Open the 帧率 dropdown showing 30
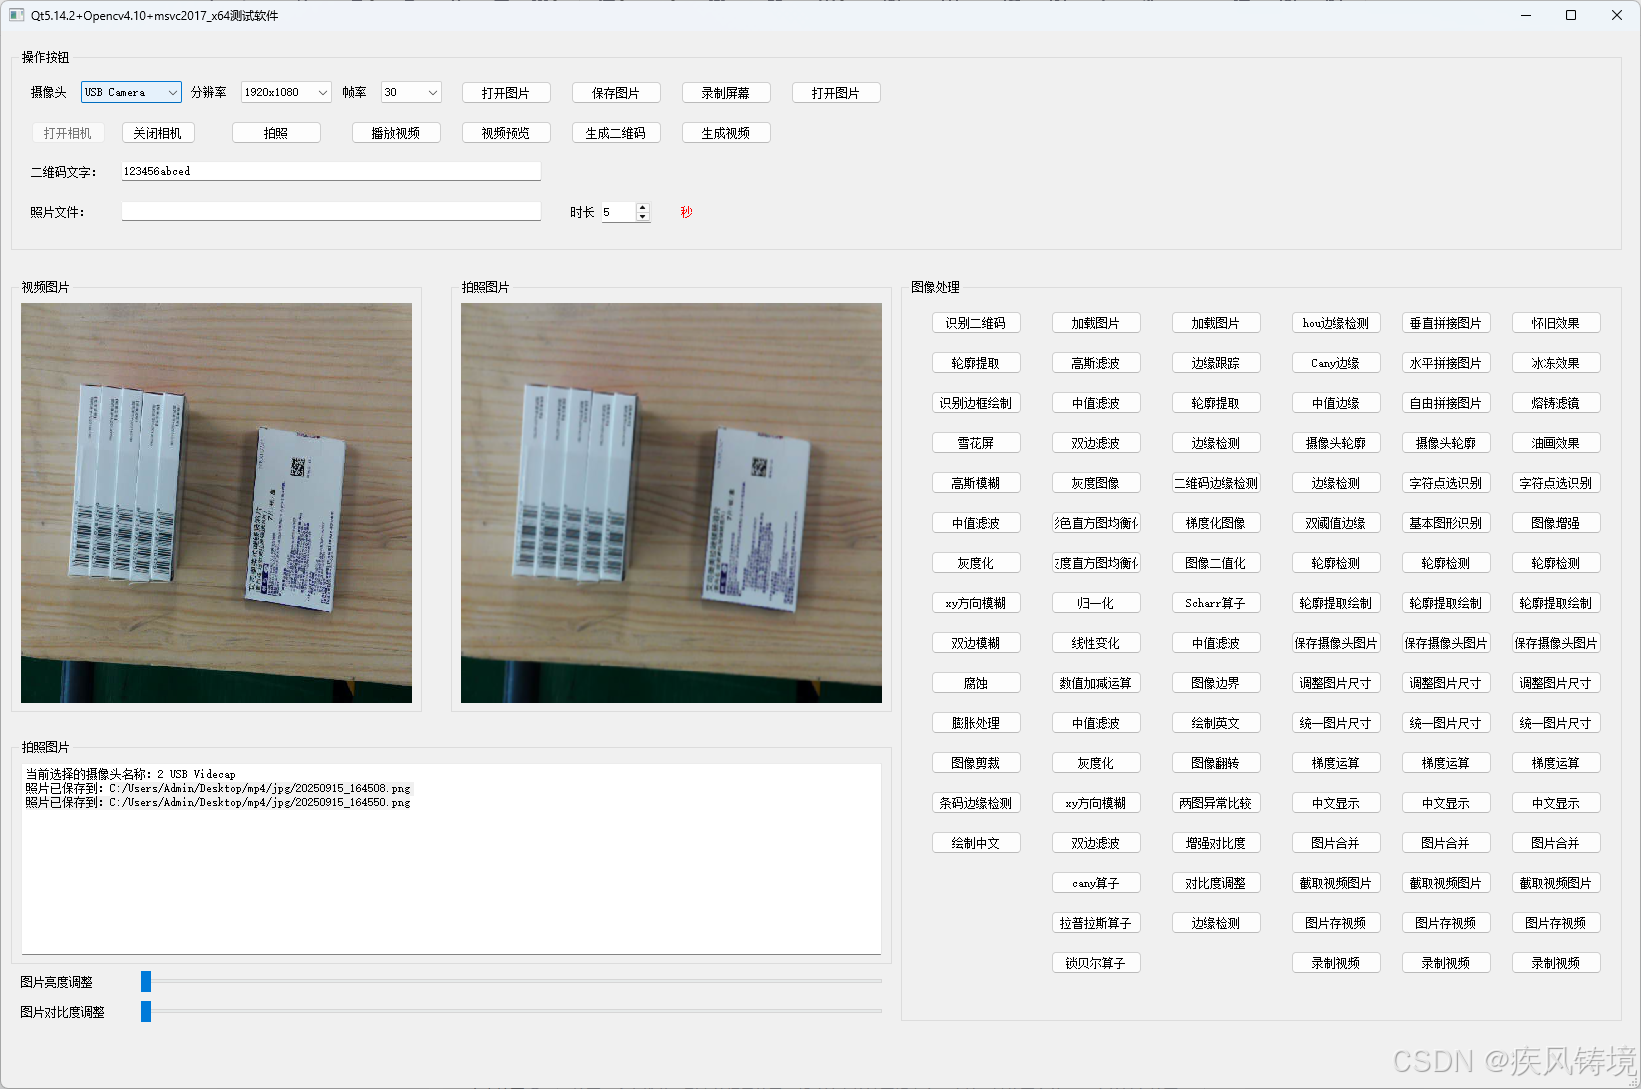The image size is (1641, 1089). click(411, 92)
